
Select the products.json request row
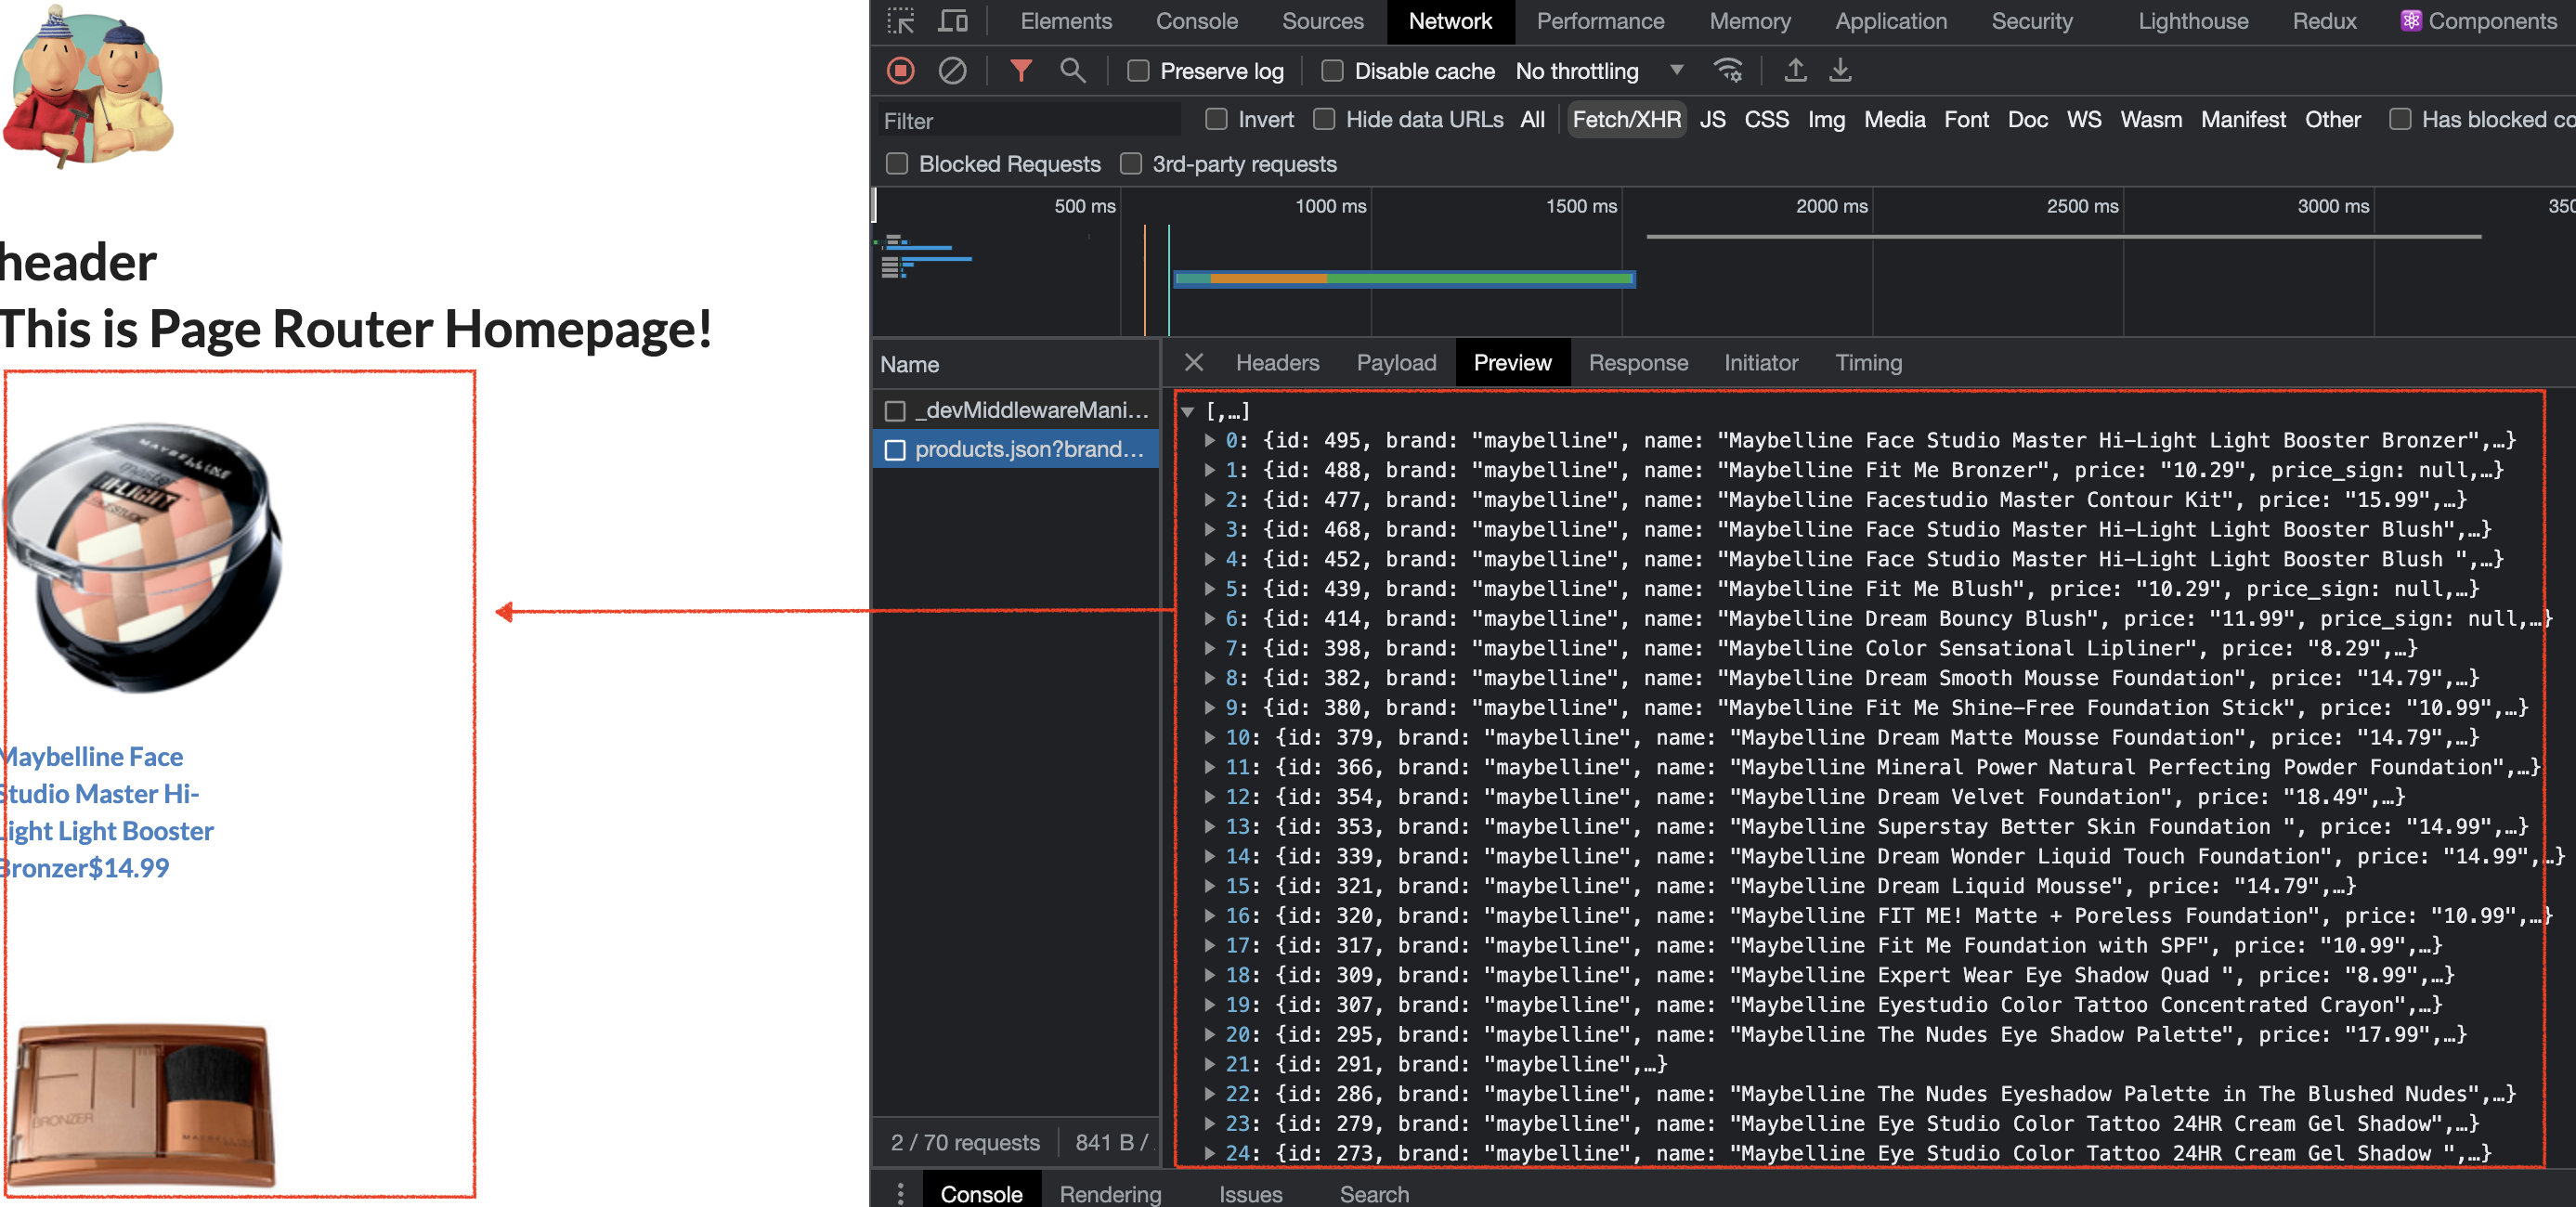pyautogui.click(x=1028, y=449)
